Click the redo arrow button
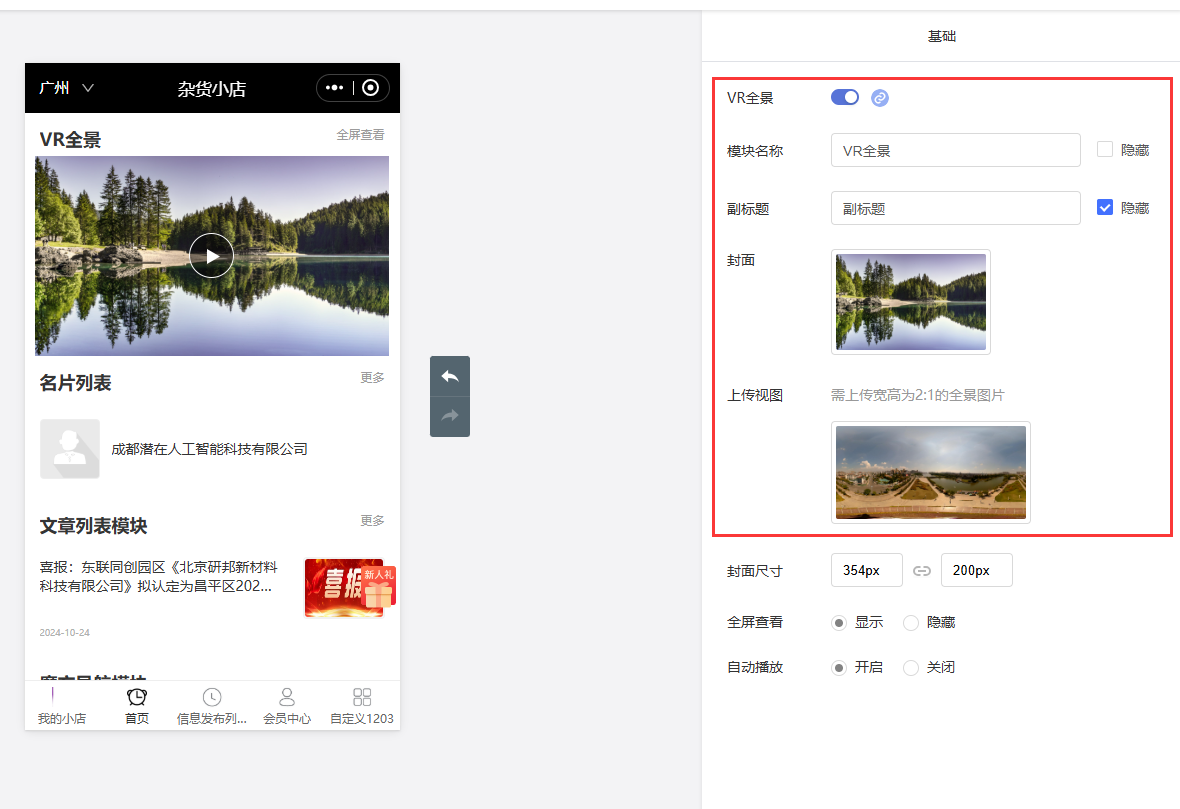The width and height of the screenshot is (1180, 809). 450,416
